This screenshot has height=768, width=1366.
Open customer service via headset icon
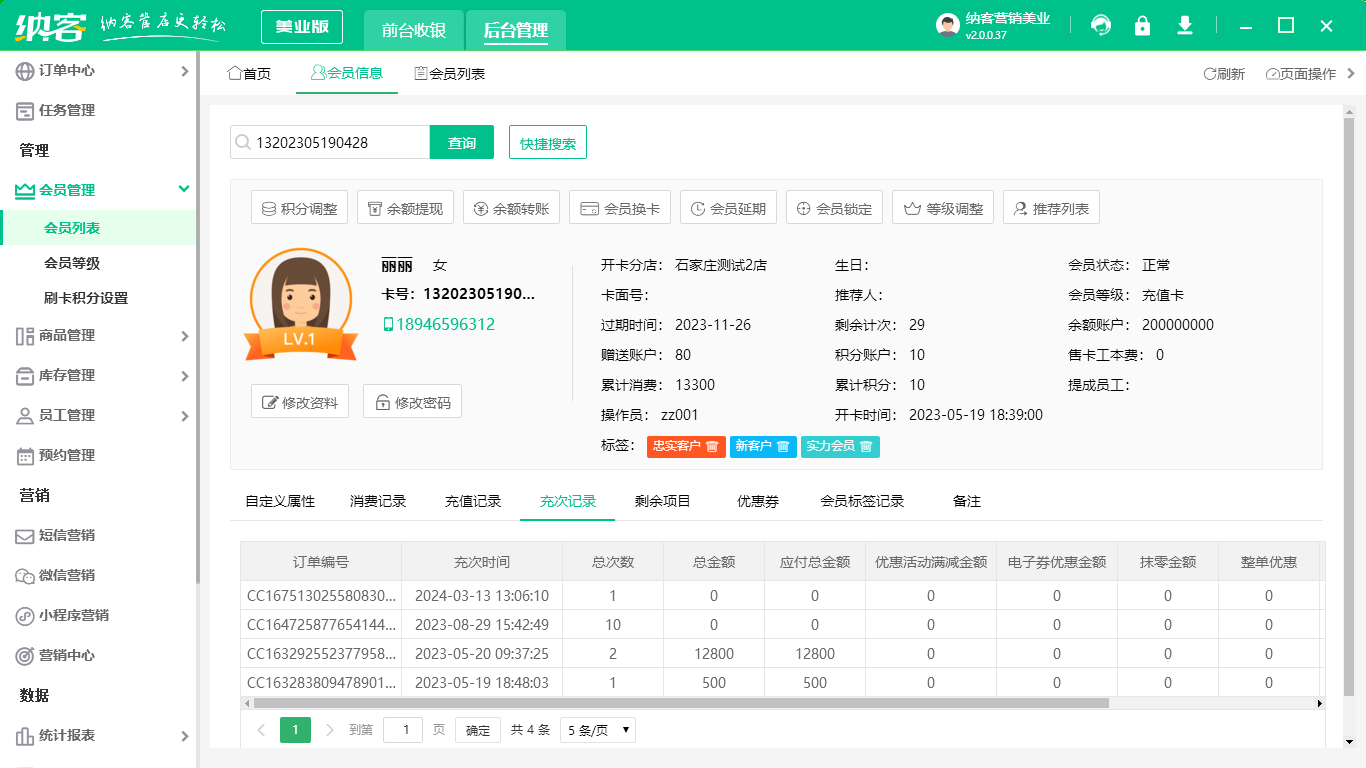point(1100,25)
